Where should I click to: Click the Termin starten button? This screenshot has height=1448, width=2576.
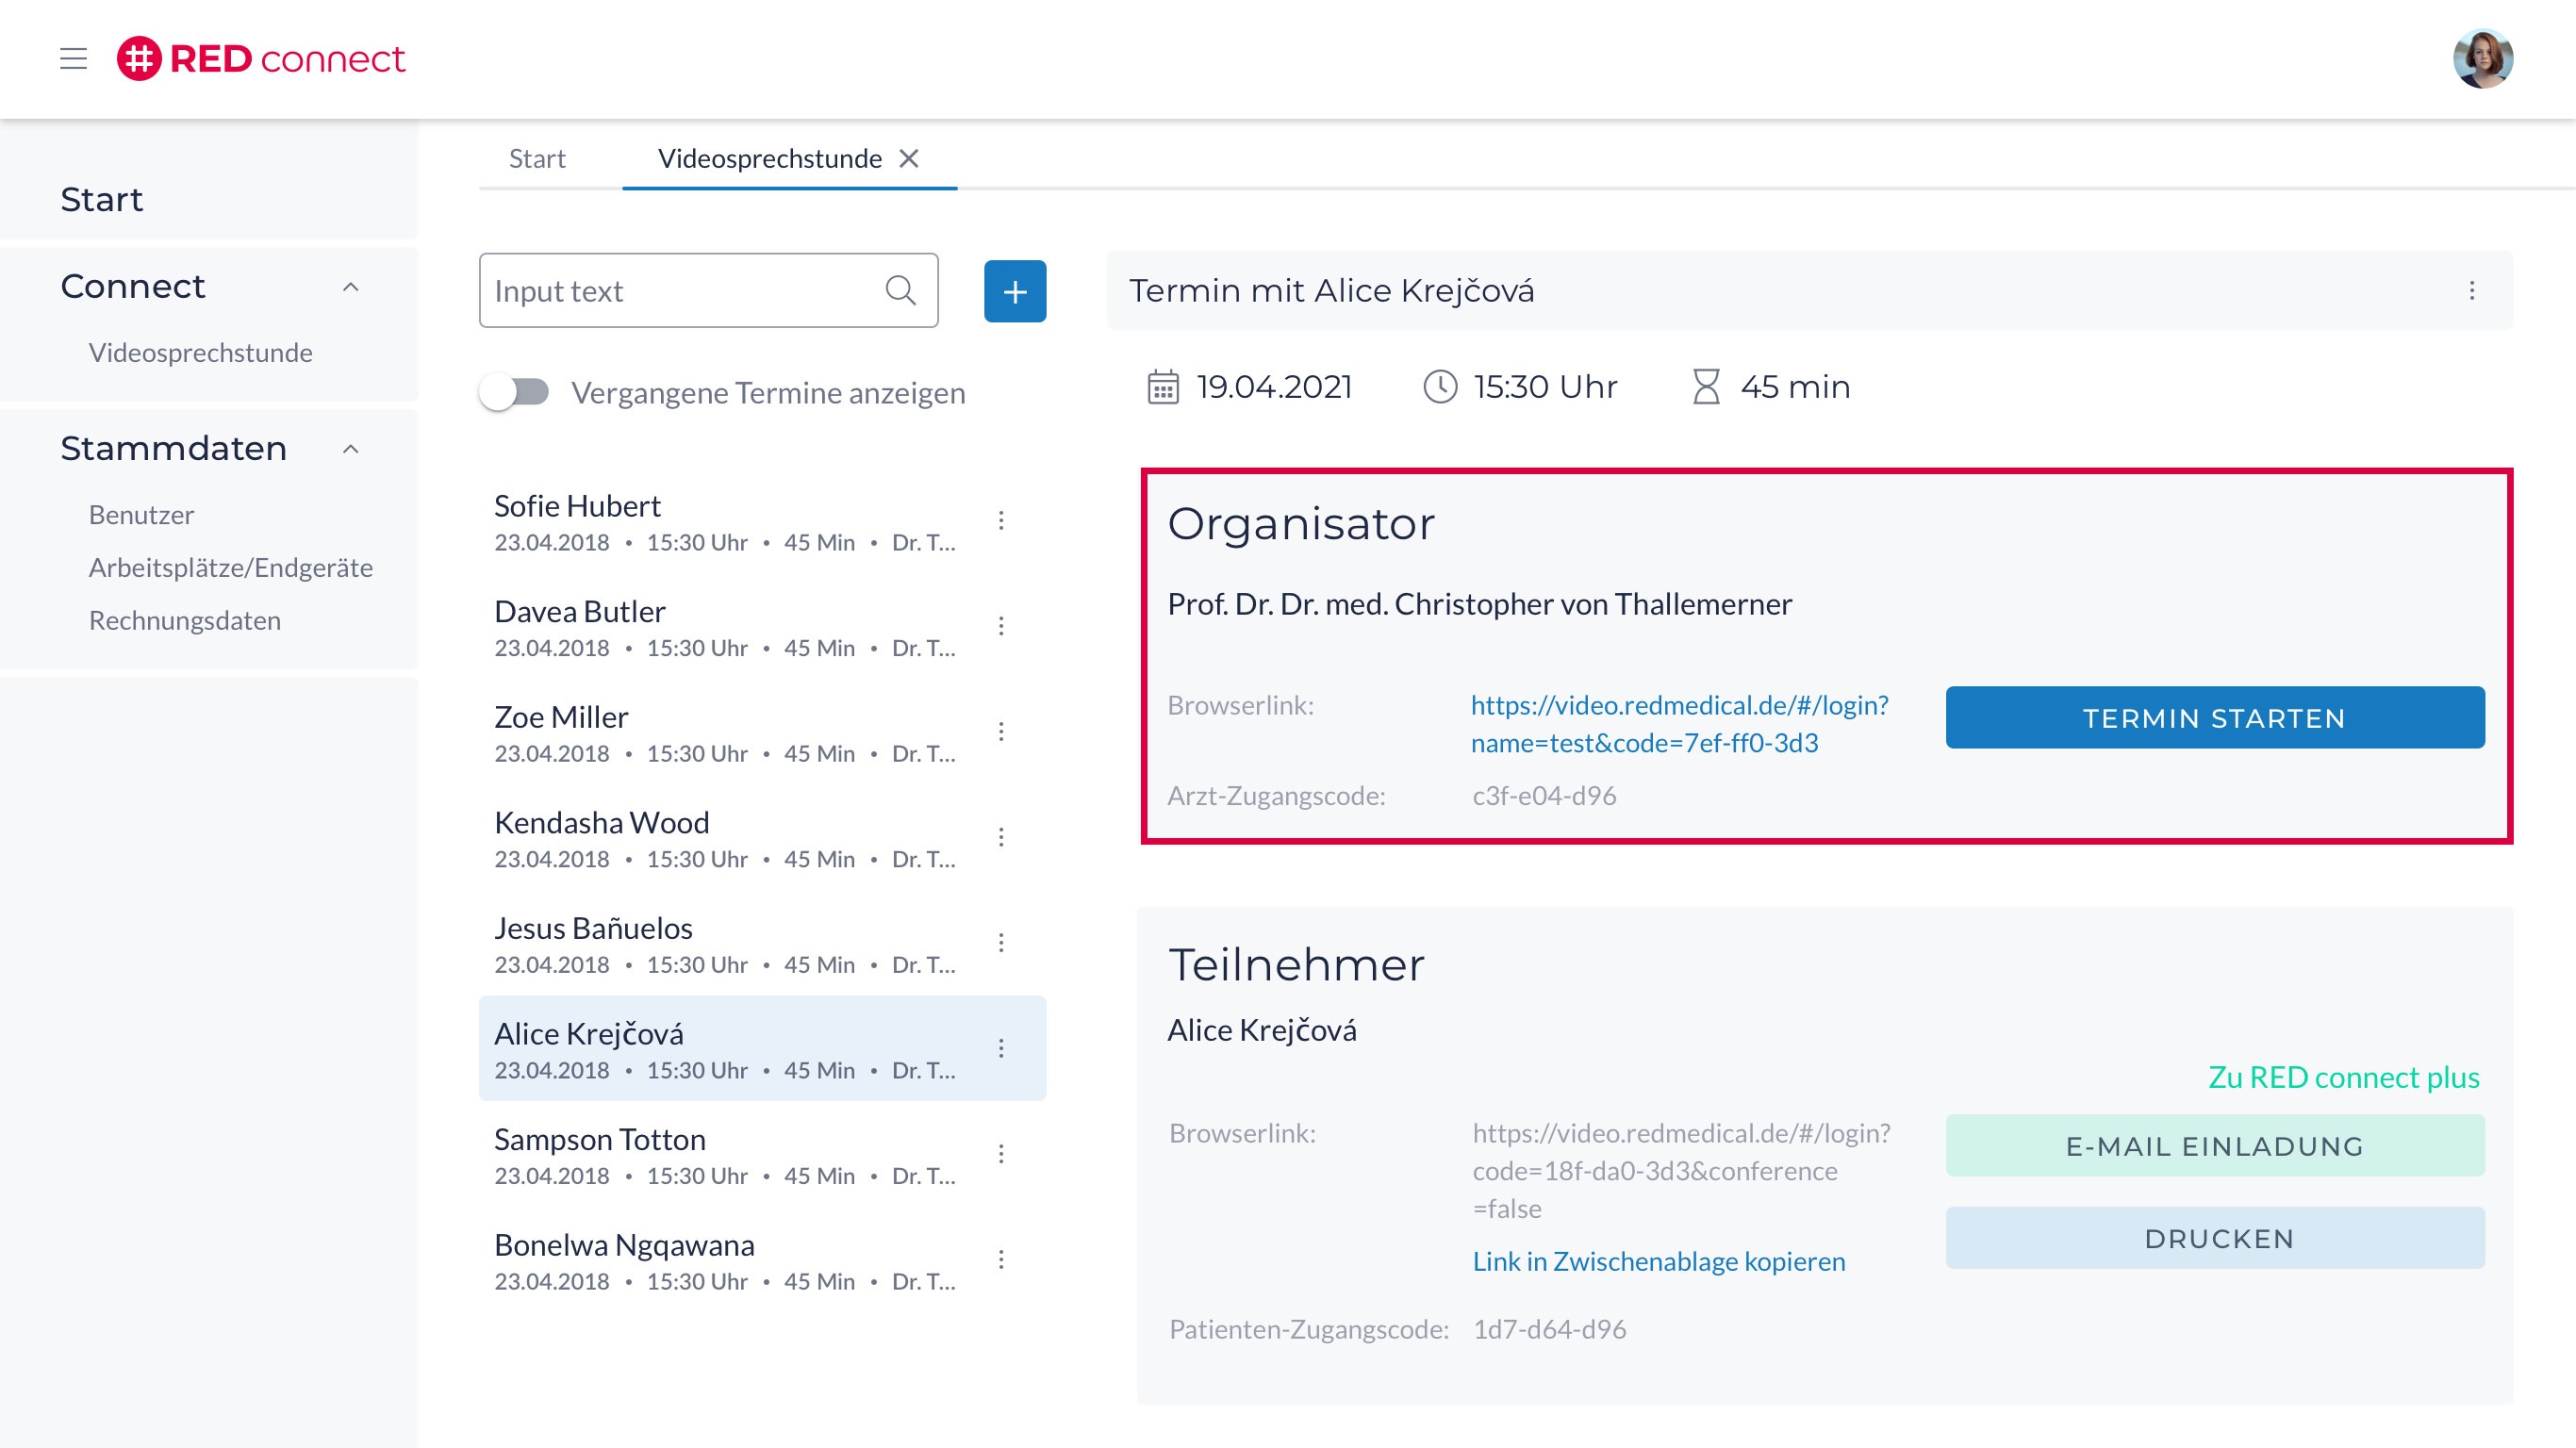pyautogui.click(x=2214, y=717)
